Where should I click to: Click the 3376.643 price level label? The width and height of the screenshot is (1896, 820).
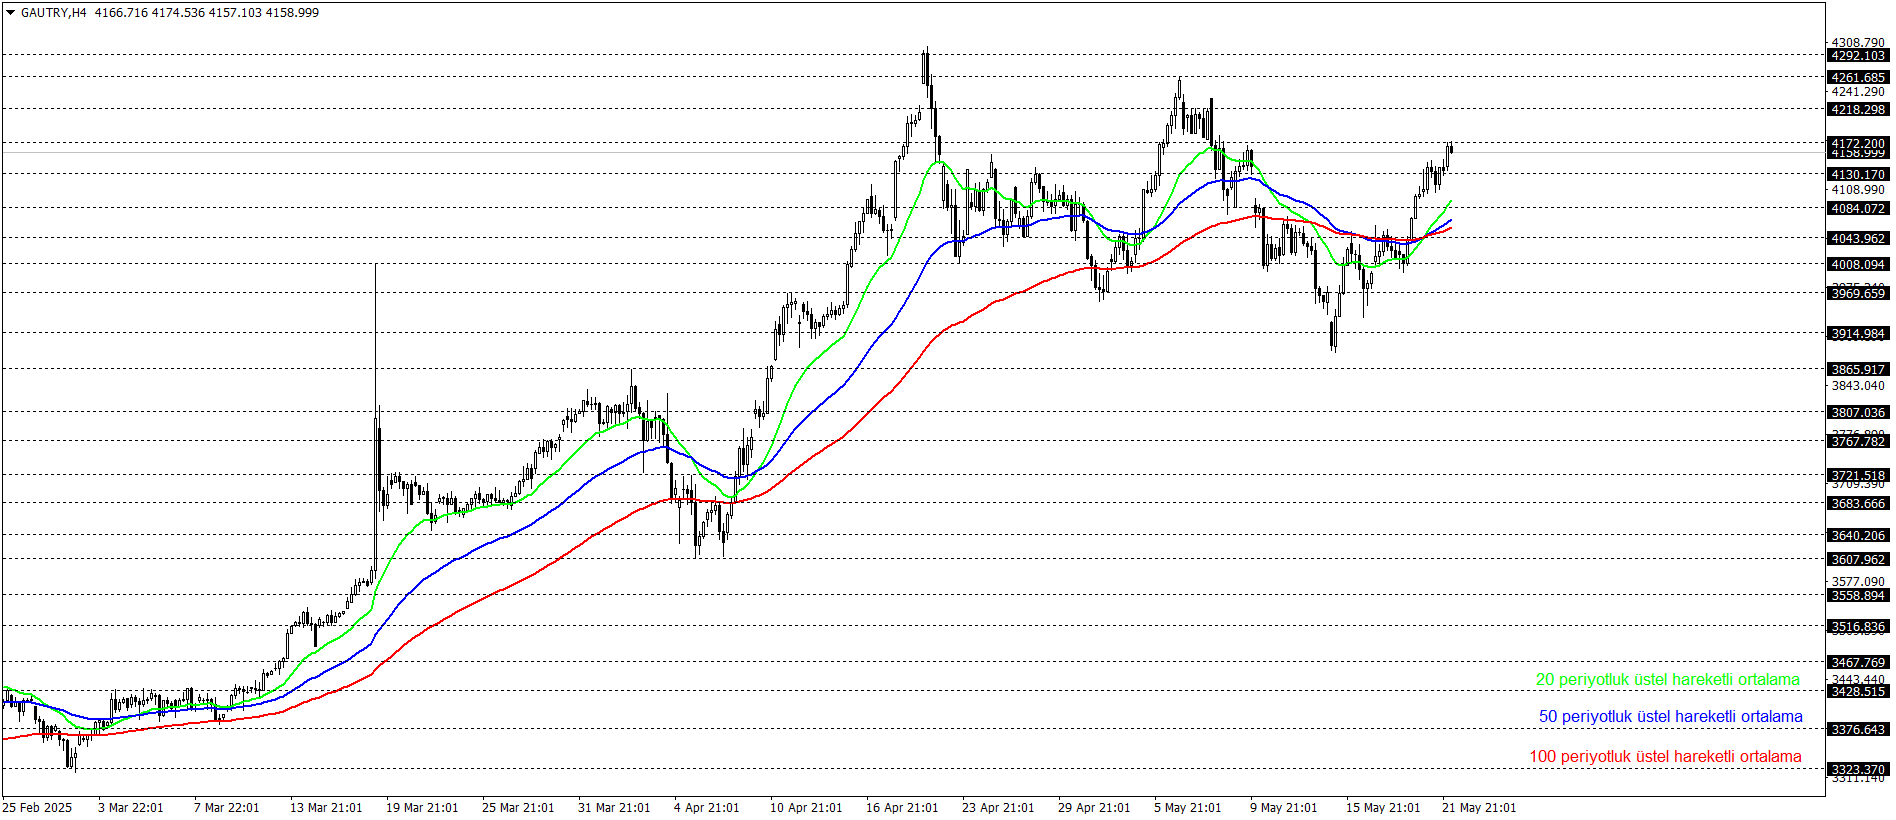pyautogui.click(x=1858, y=730)
